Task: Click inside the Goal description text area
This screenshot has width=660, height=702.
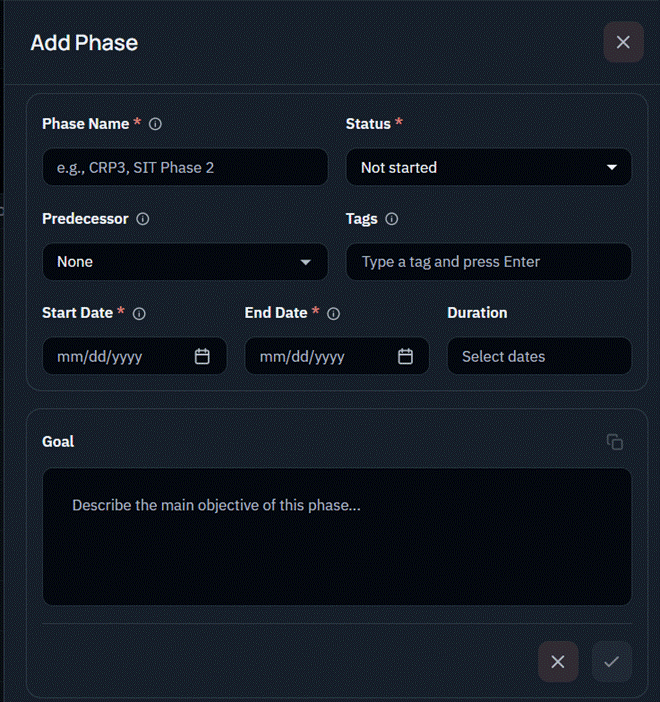Action: point(337,537)
